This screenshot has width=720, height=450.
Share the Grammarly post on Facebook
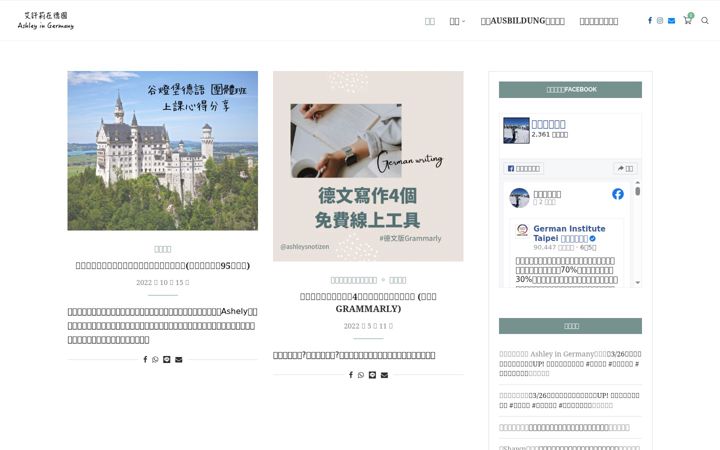tap(351, 375)
